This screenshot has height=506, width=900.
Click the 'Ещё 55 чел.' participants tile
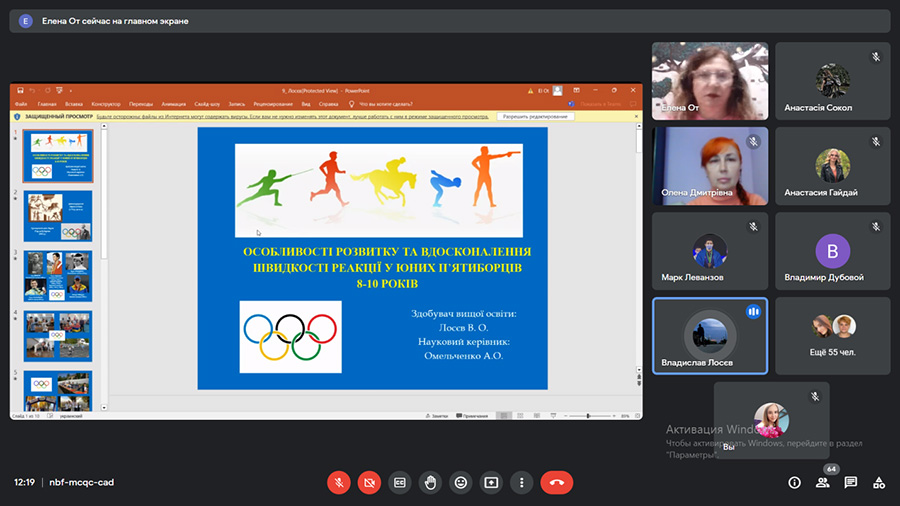(x=832, y=336)
